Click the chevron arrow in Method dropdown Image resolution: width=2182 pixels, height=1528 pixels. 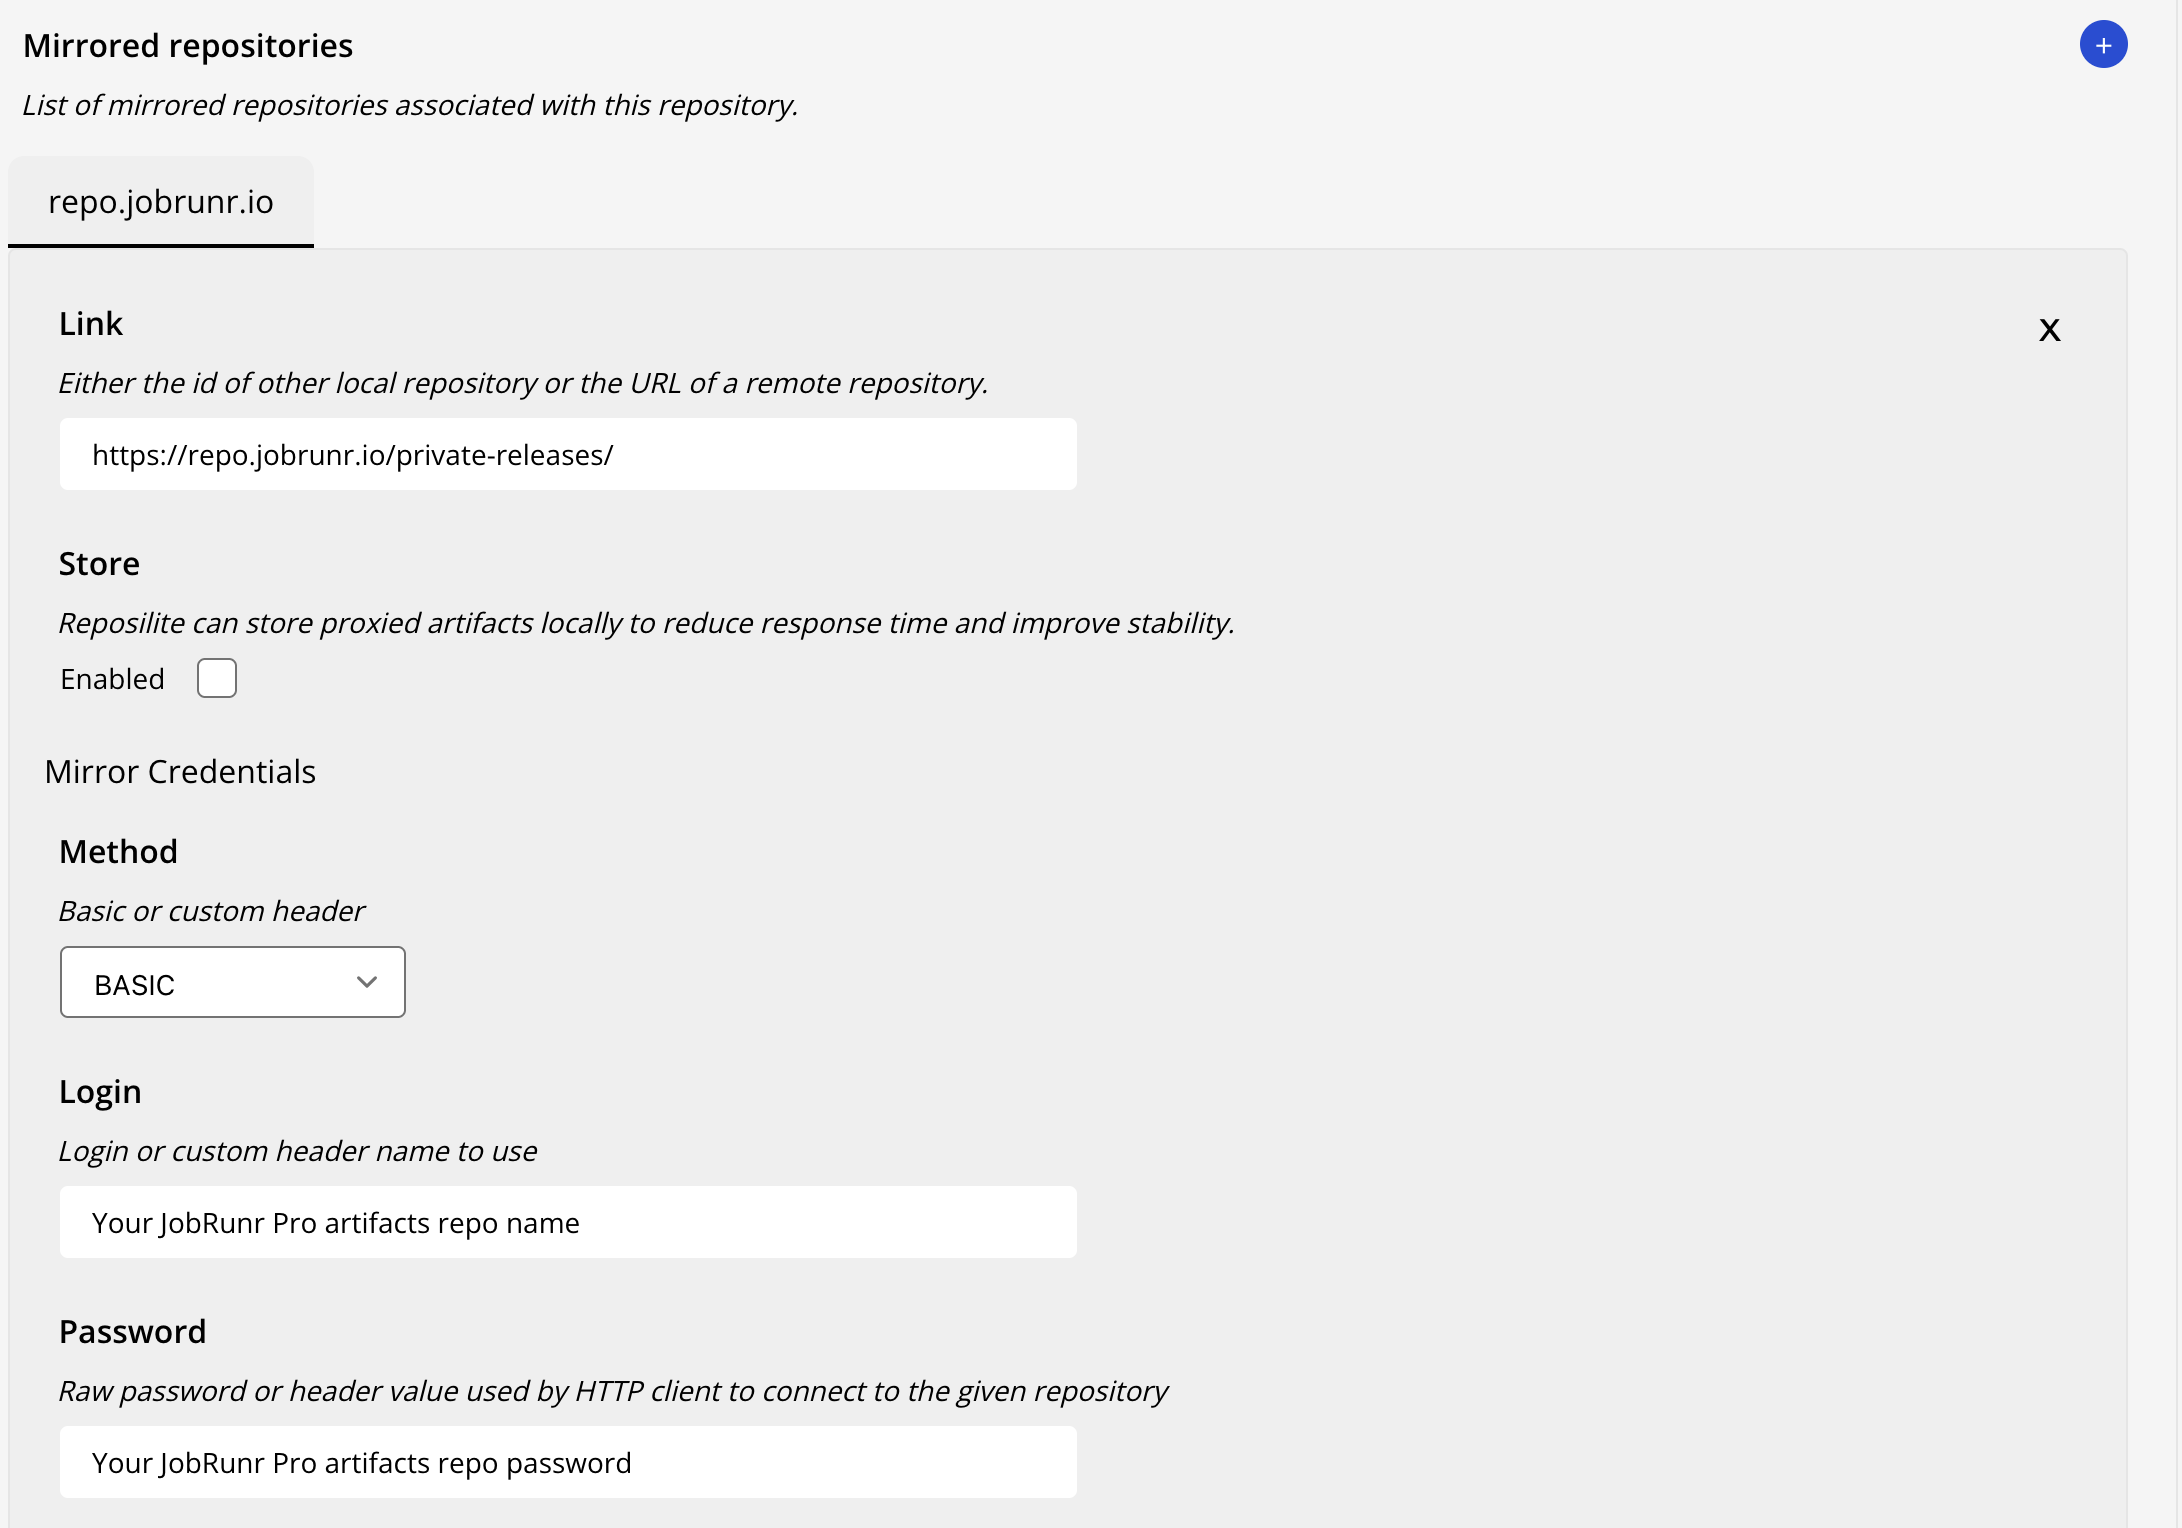pos(367,983)
